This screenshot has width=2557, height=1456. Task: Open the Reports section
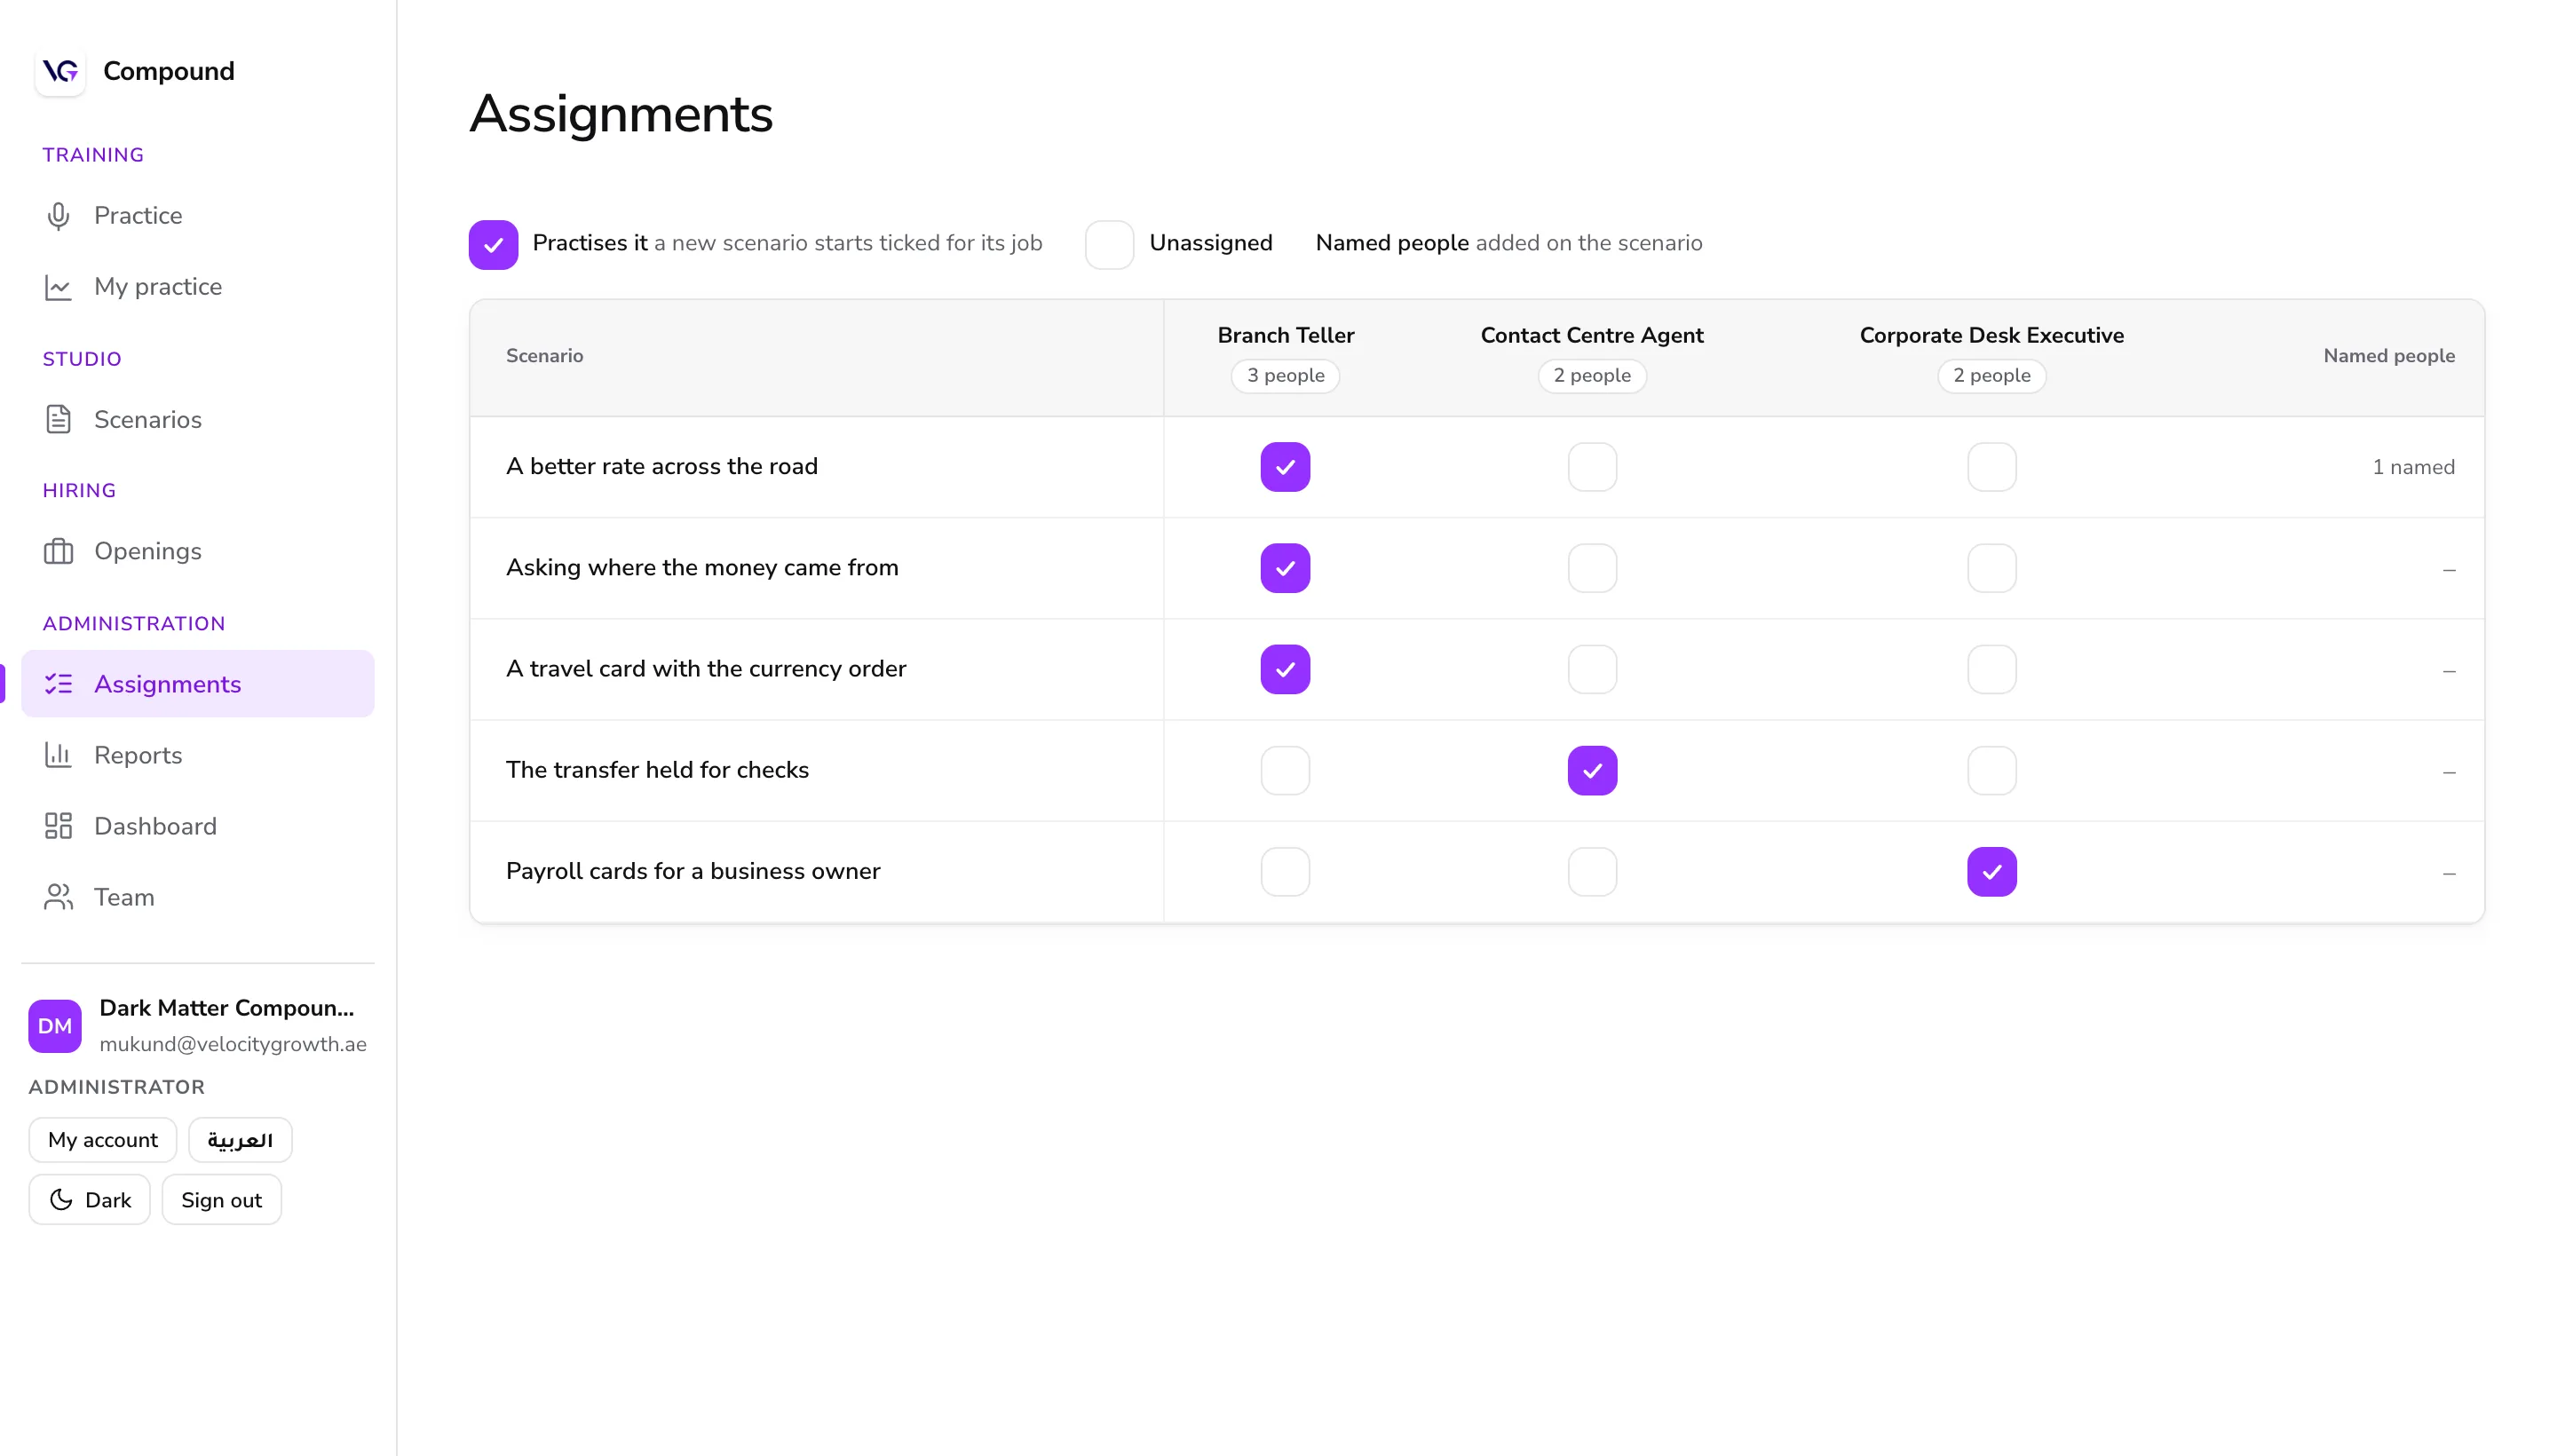(x=198, y=755)
